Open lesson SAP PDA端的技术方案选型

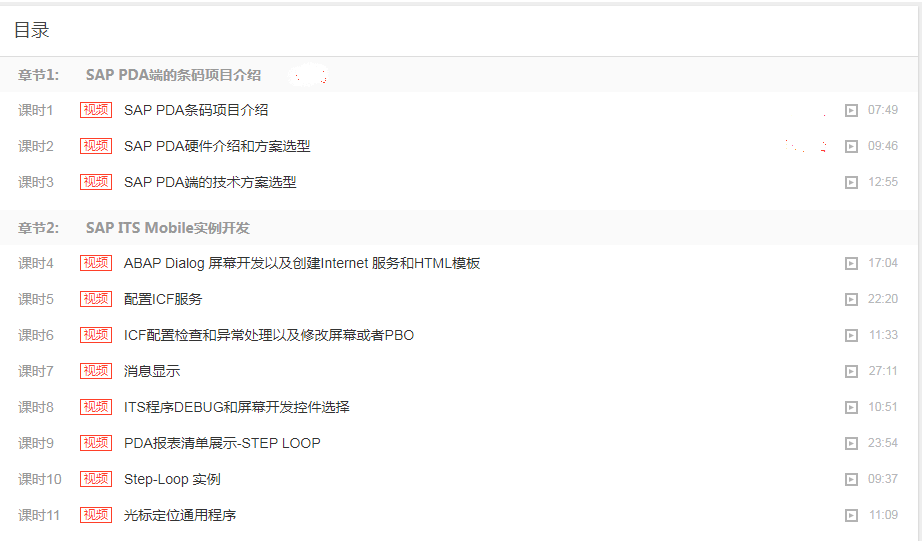pos(210,182)
